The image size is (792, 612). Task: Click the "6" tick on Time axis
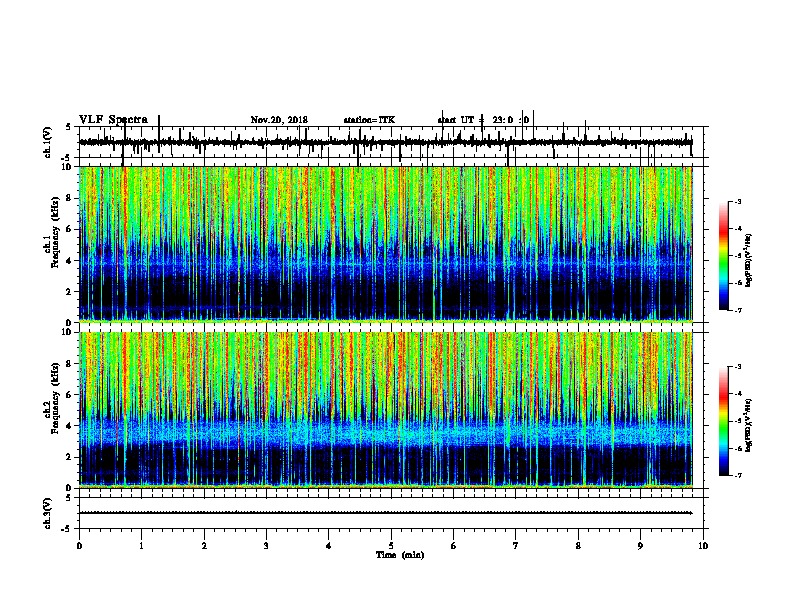(454, 546)
